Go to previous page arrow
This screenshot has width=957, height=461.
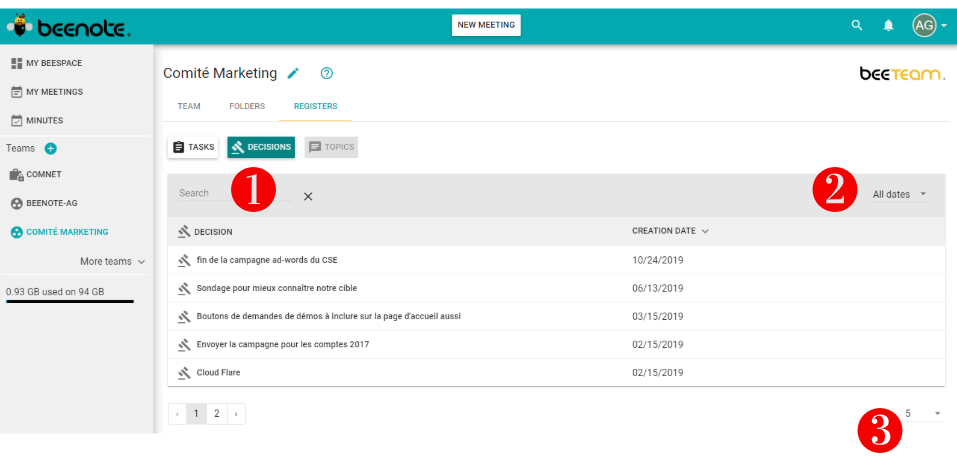[177, 414]
